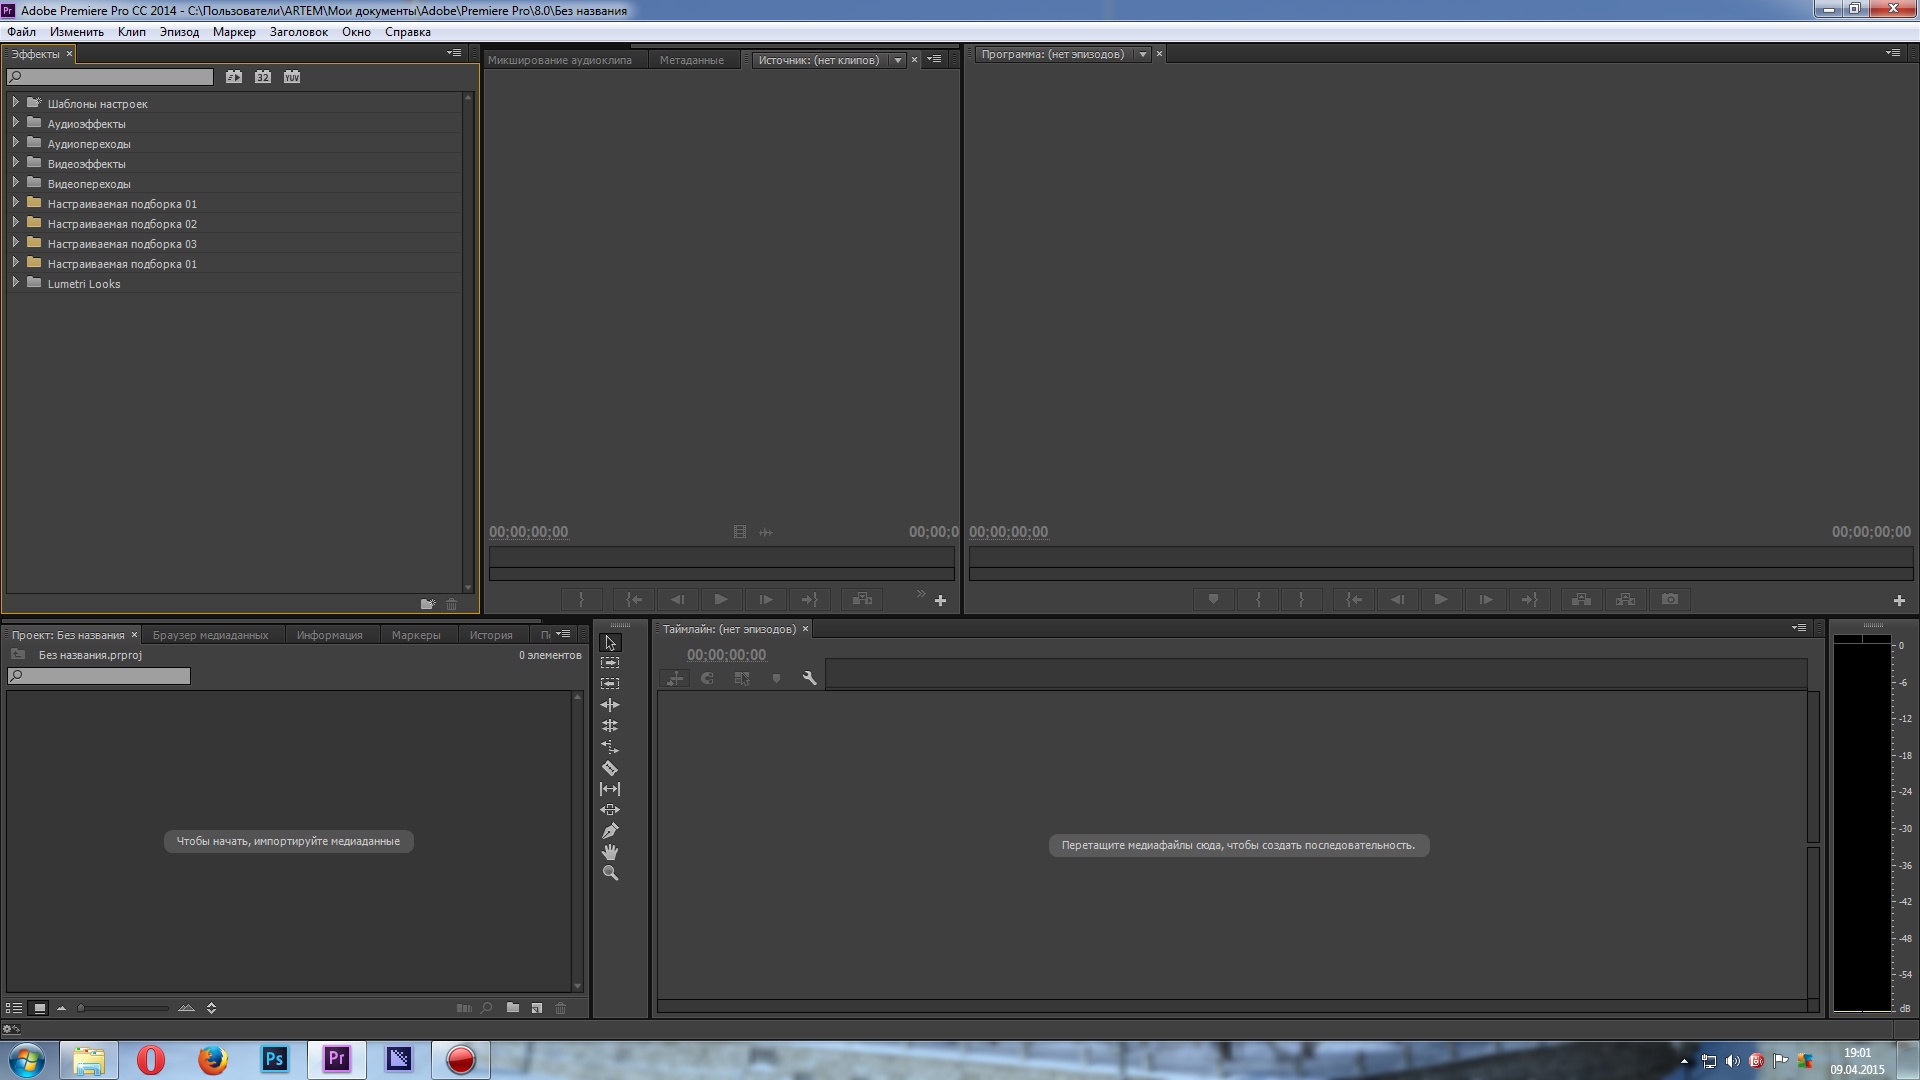Select the Track Select Forward tool

tap(610, 663)
